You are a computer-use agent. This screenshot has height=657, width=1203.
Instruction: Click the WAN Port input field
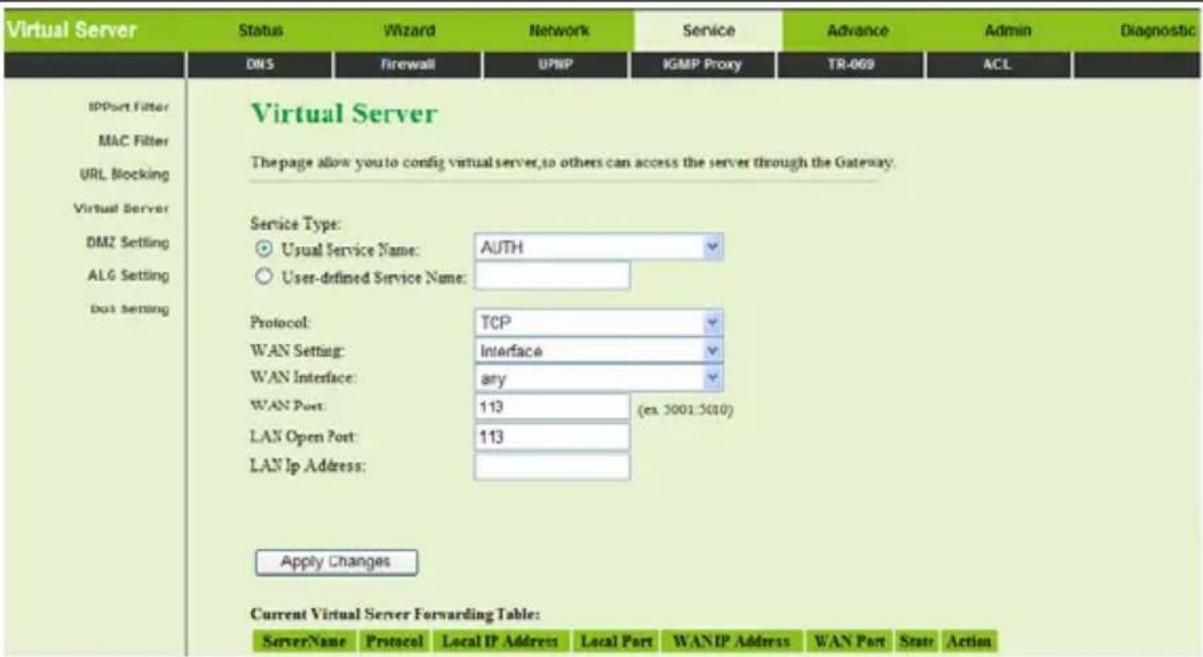pos(552,408)
